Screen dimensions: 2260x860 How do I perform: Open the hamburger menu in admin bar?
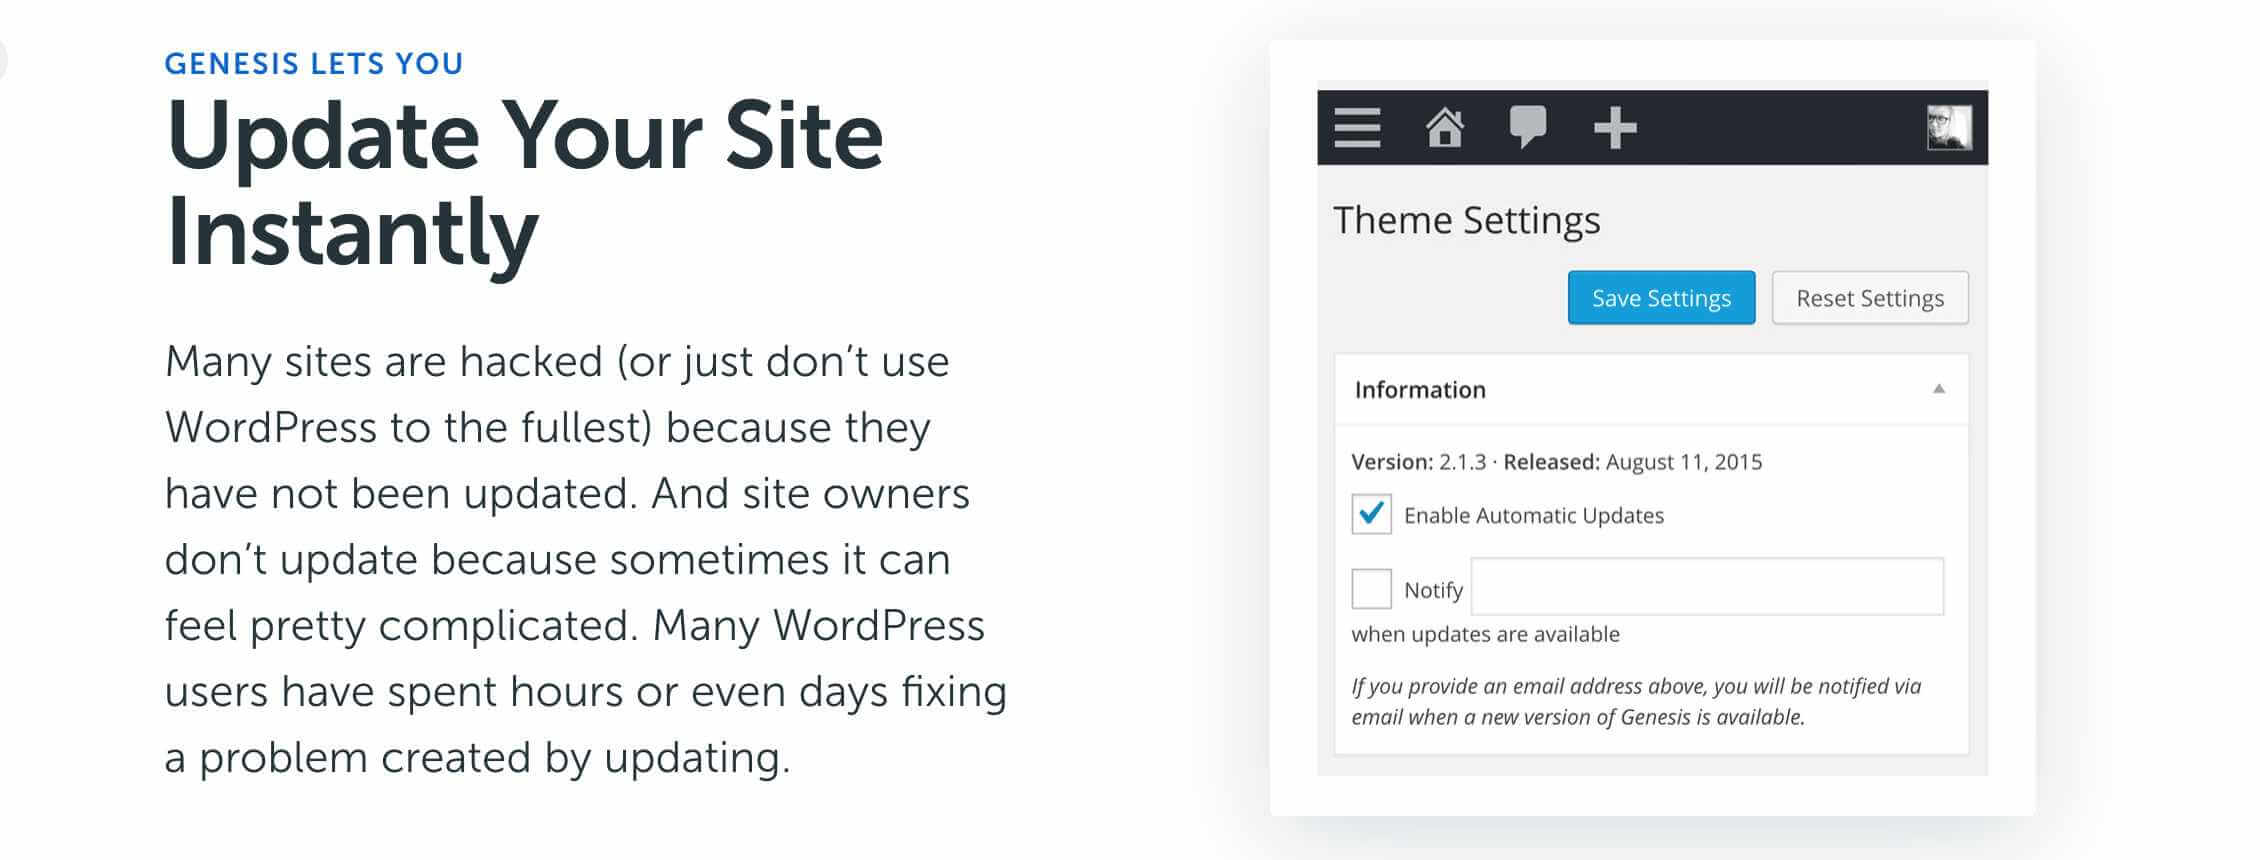1357,128
